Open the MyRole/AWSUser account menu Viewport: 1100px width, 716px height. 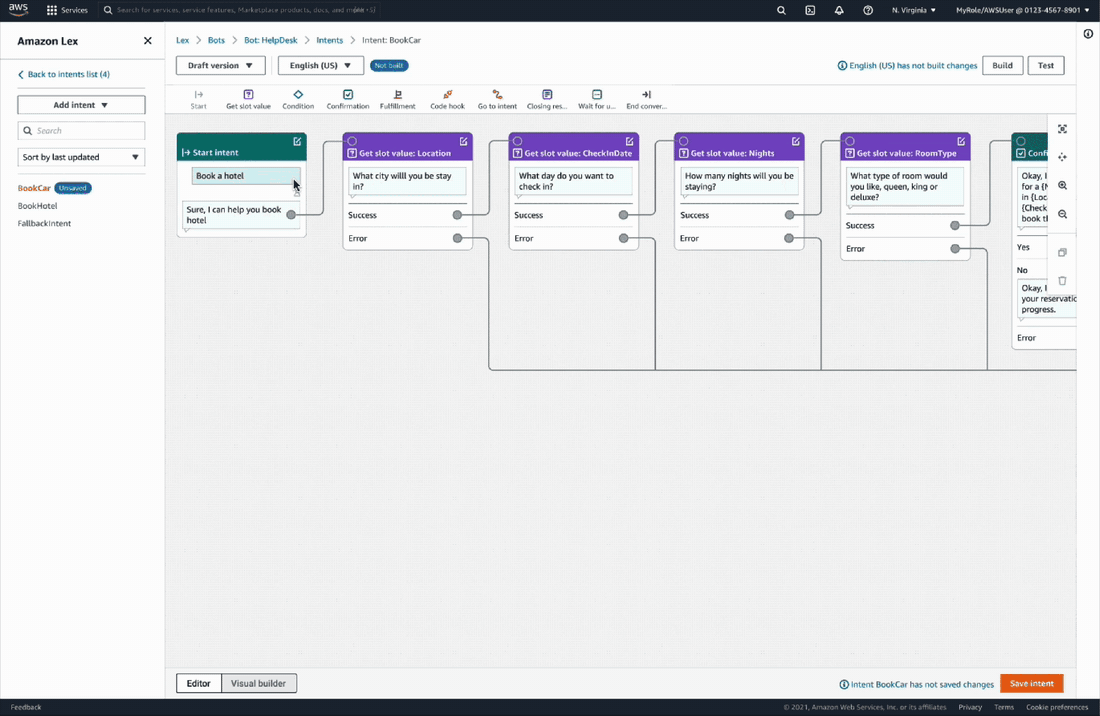point(1023,11)
